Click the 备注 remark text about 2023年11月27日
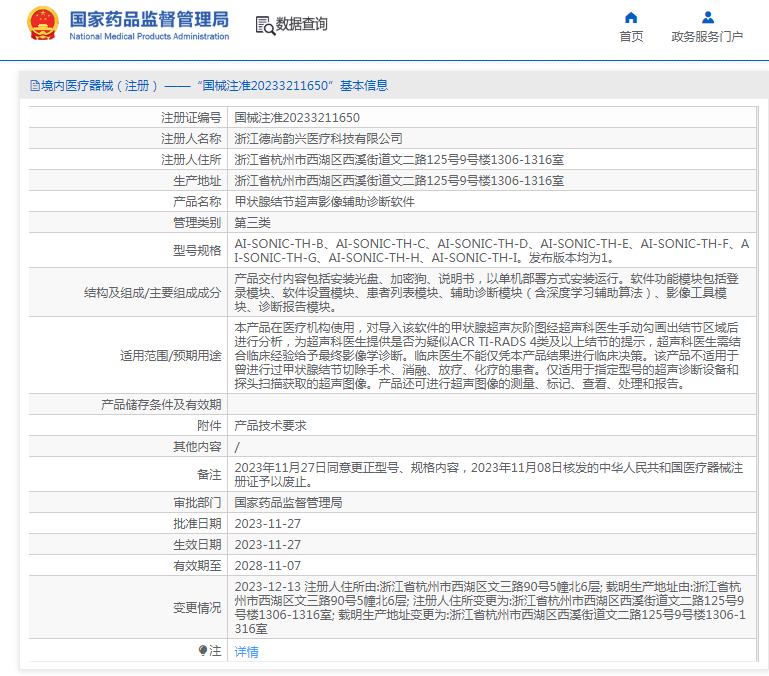769x676 pixels. pyautogui.click(x=488, y=475)
